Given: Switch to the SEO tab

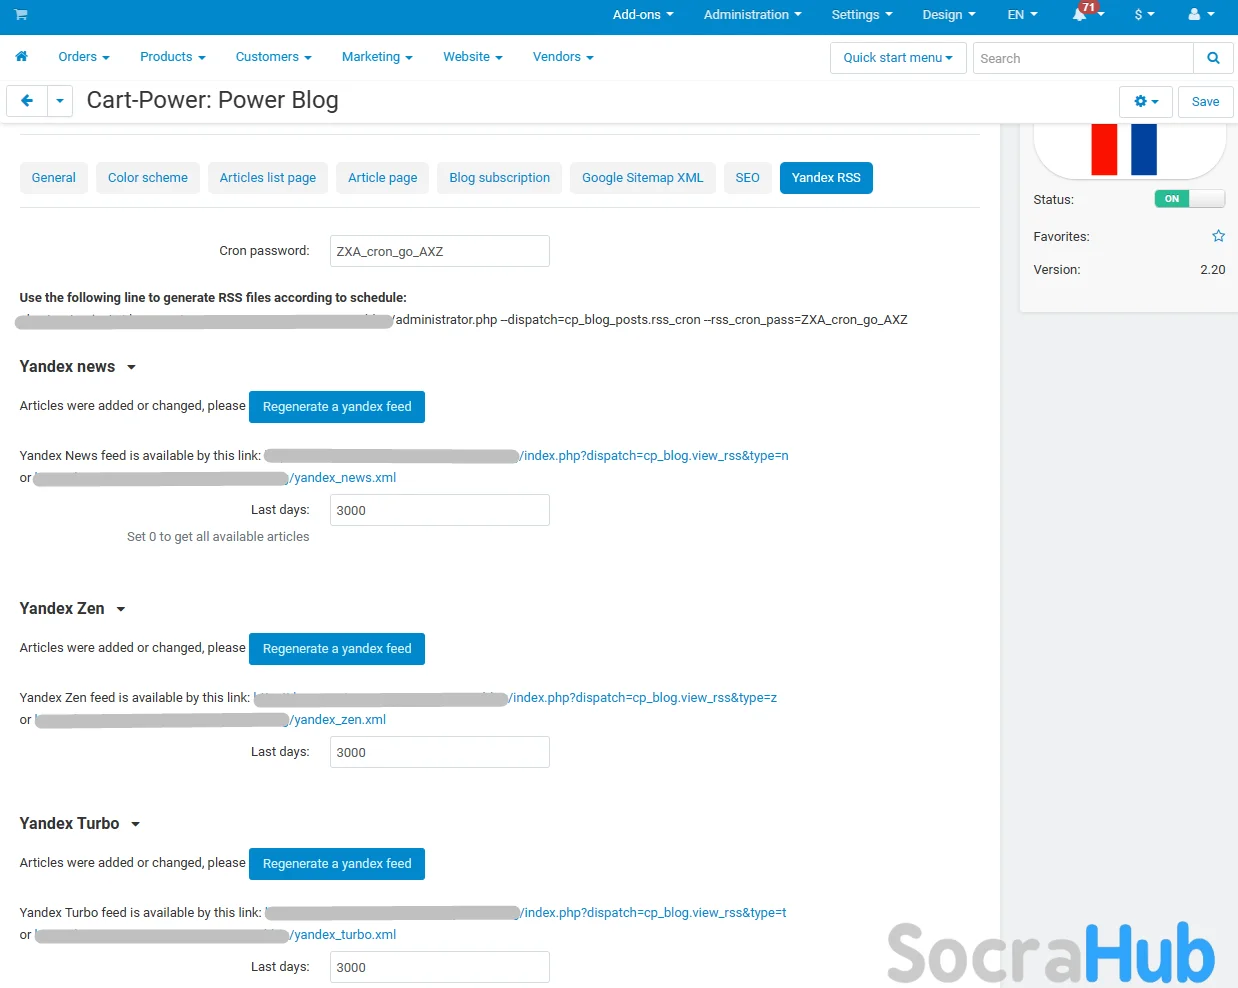Looking at the screenshot, I should [x=748, y=178].
